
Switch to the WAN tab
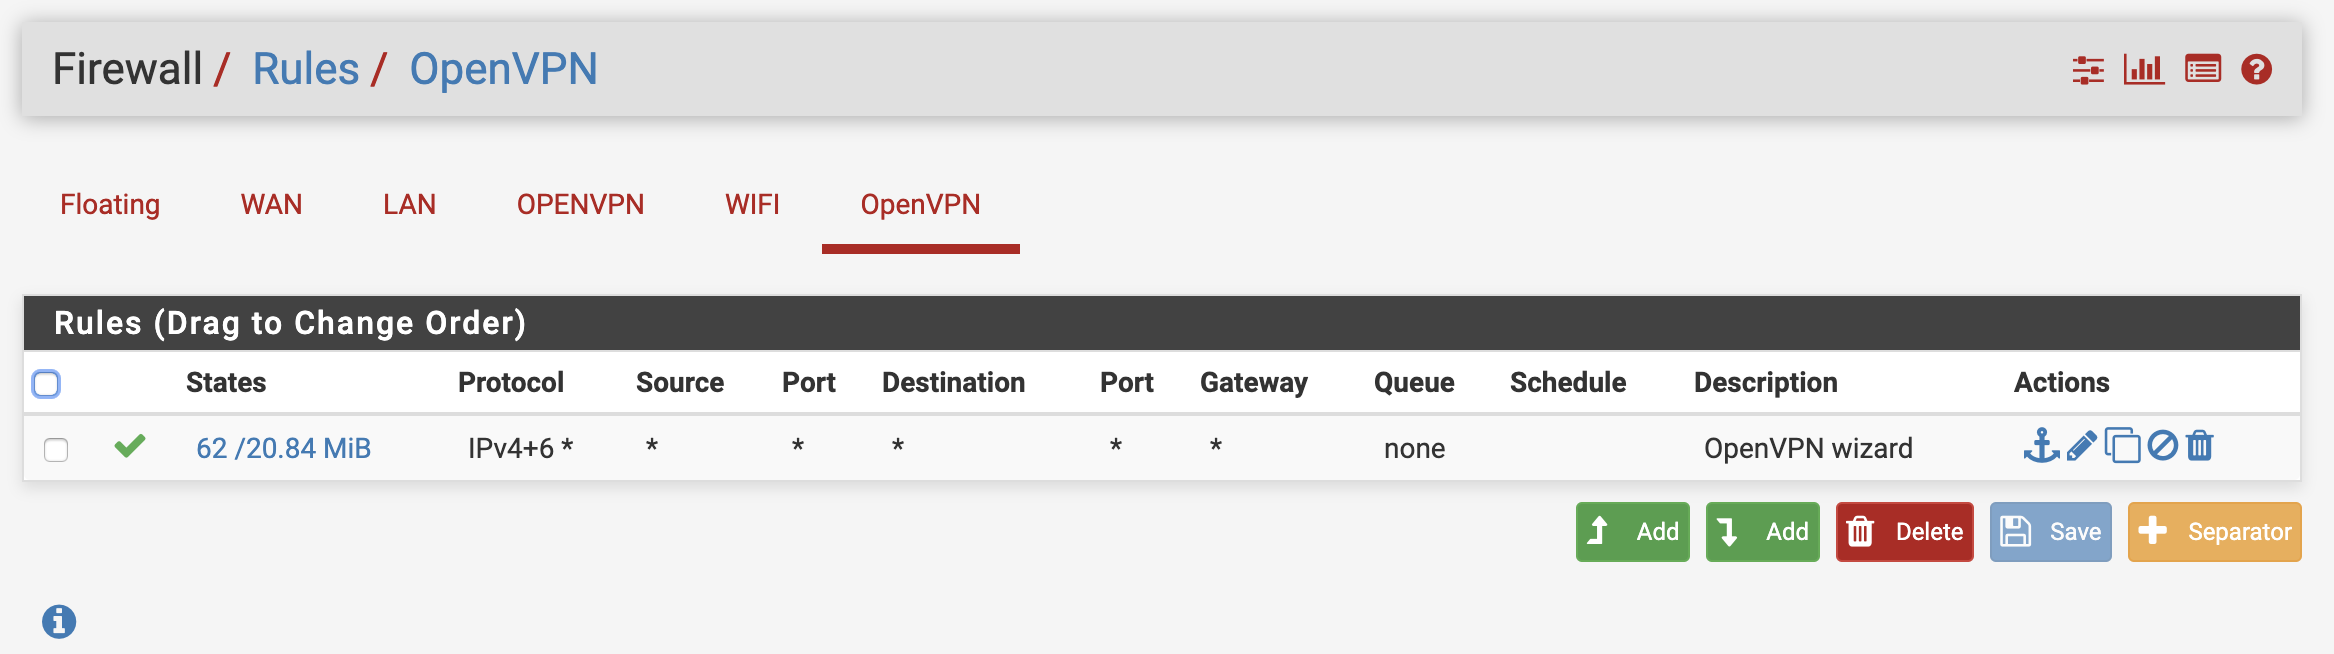[271, 205]
